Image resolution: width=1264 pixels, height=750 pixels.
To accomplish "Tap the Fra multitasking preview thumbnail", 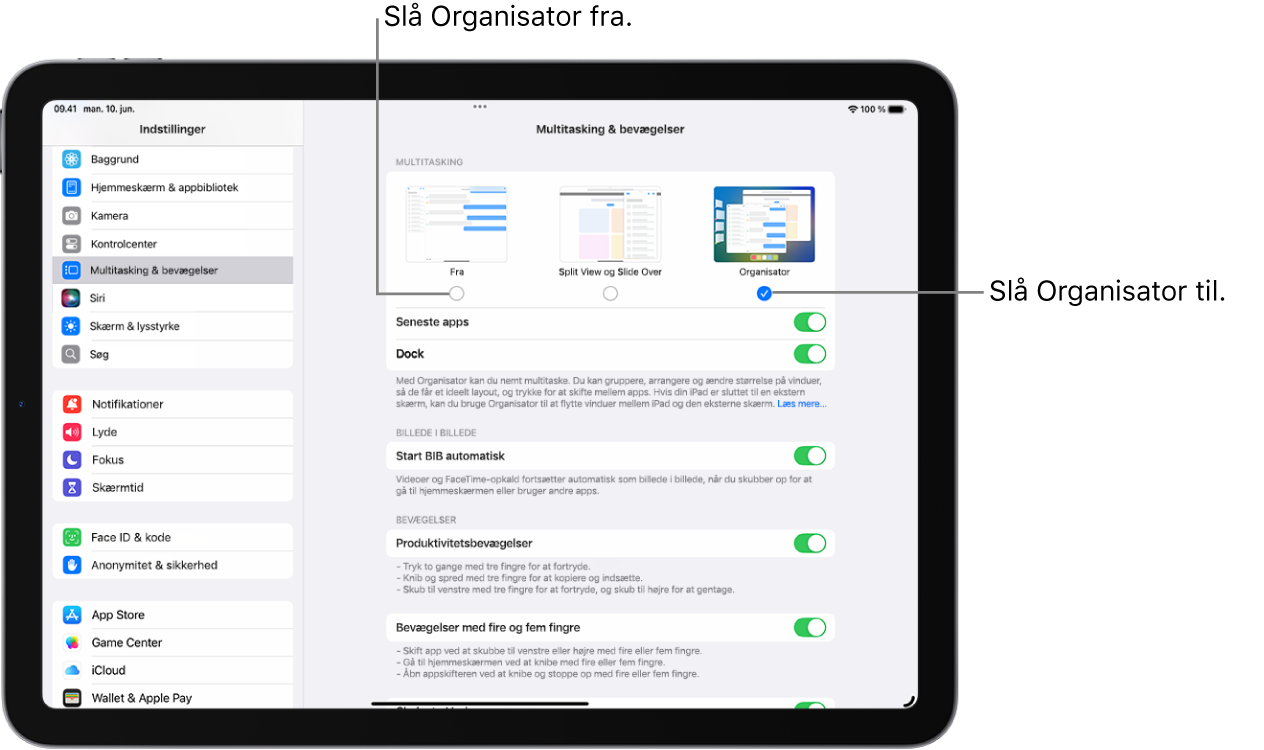I will [457, 224].
